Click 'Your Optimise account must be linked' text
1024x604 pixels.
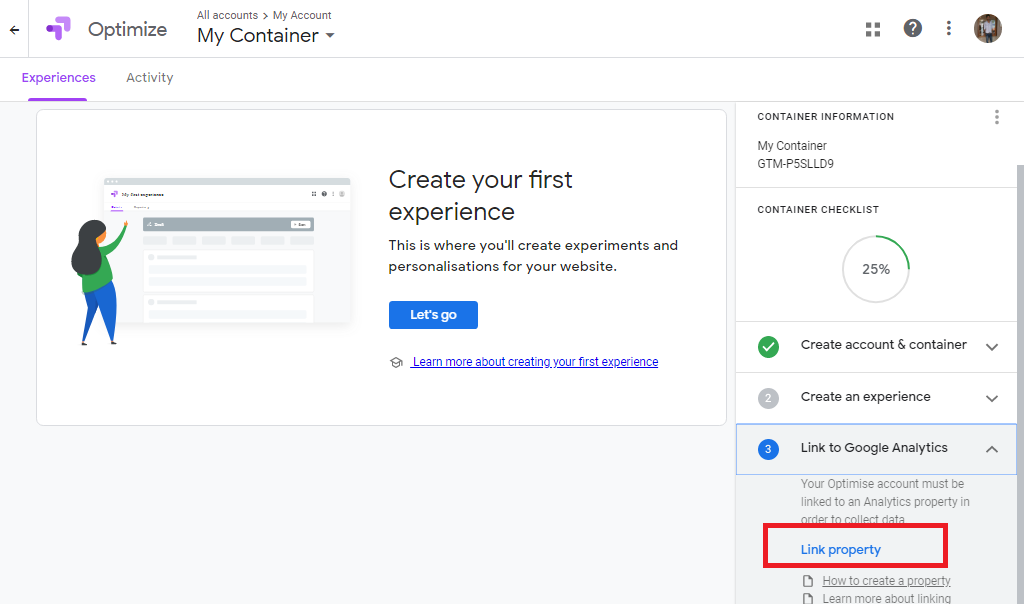point(885,501)
